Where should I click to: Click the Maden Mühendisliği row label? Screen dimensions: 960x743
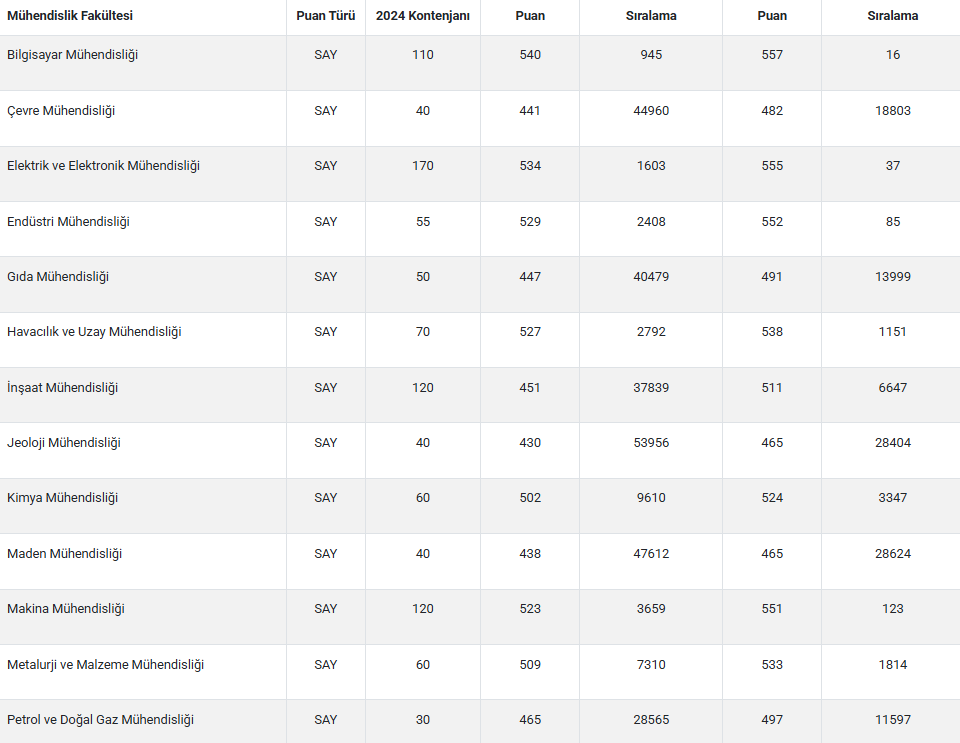[x=64, y=554]
